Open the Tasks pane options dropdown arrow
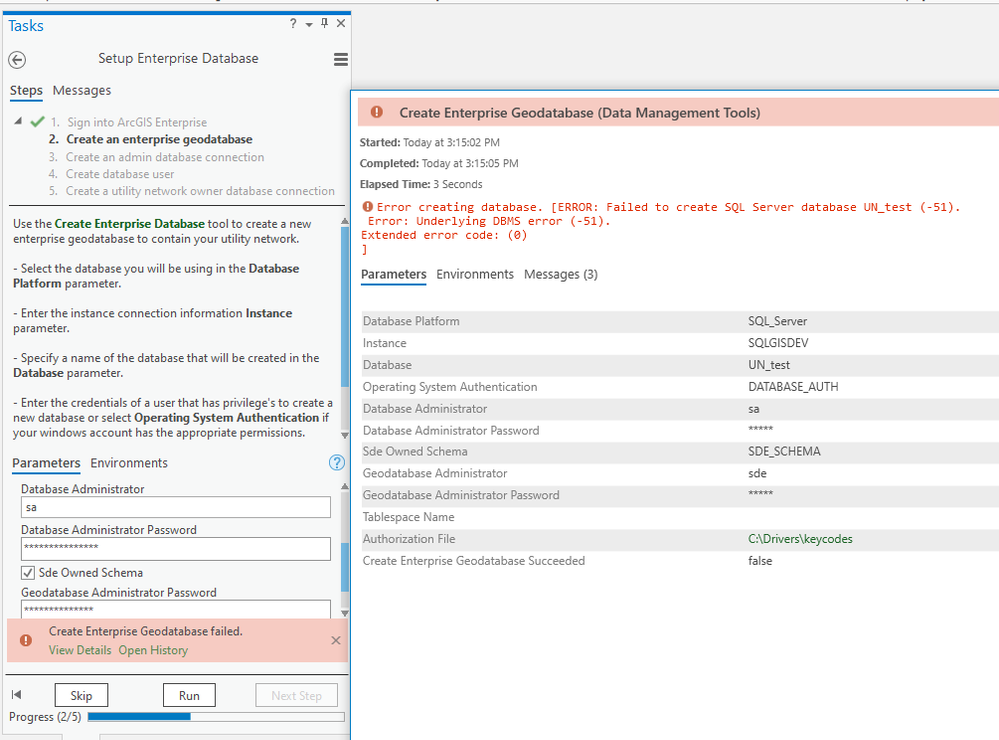The width and height of the screenshot is (999, 740). point(309,24)
